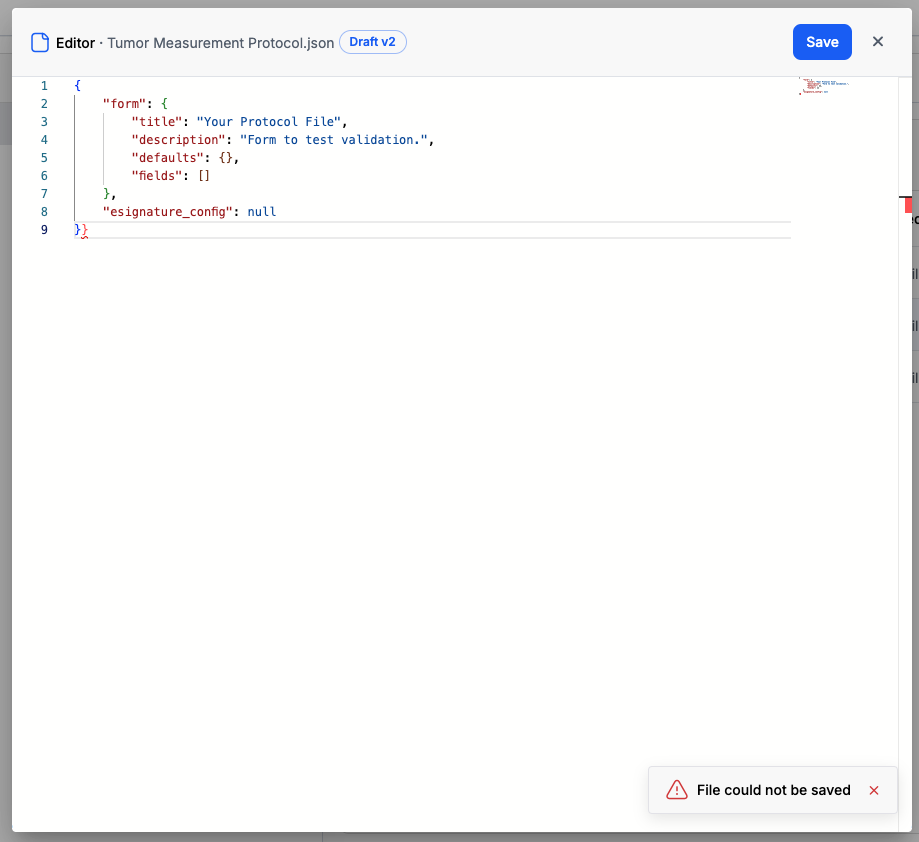Click the Draft v2 version badge
Viewport: 919px width, 842px height.
point(372,42)
